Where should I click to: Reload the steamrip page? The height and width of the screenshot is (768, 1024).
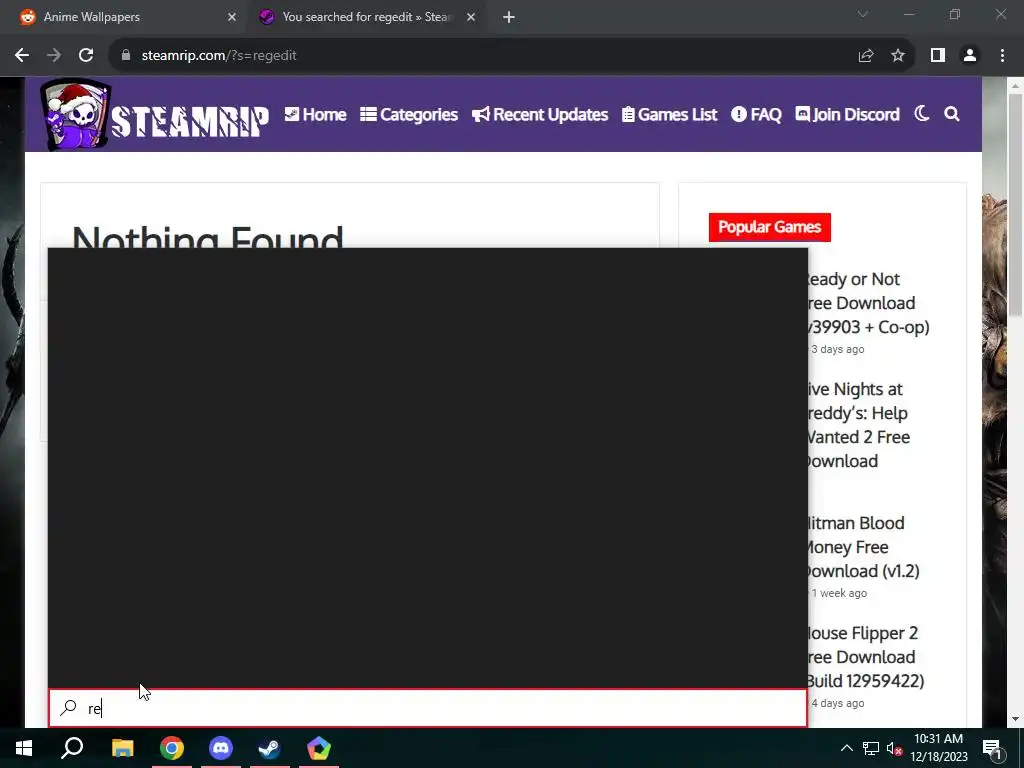(86, 56)
